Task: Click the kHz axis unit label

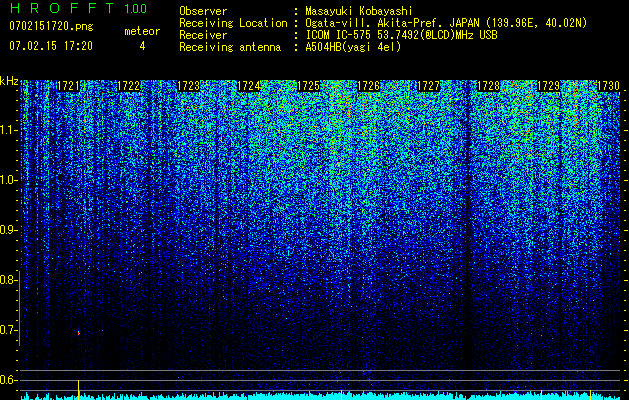Action: pos(9,81)
